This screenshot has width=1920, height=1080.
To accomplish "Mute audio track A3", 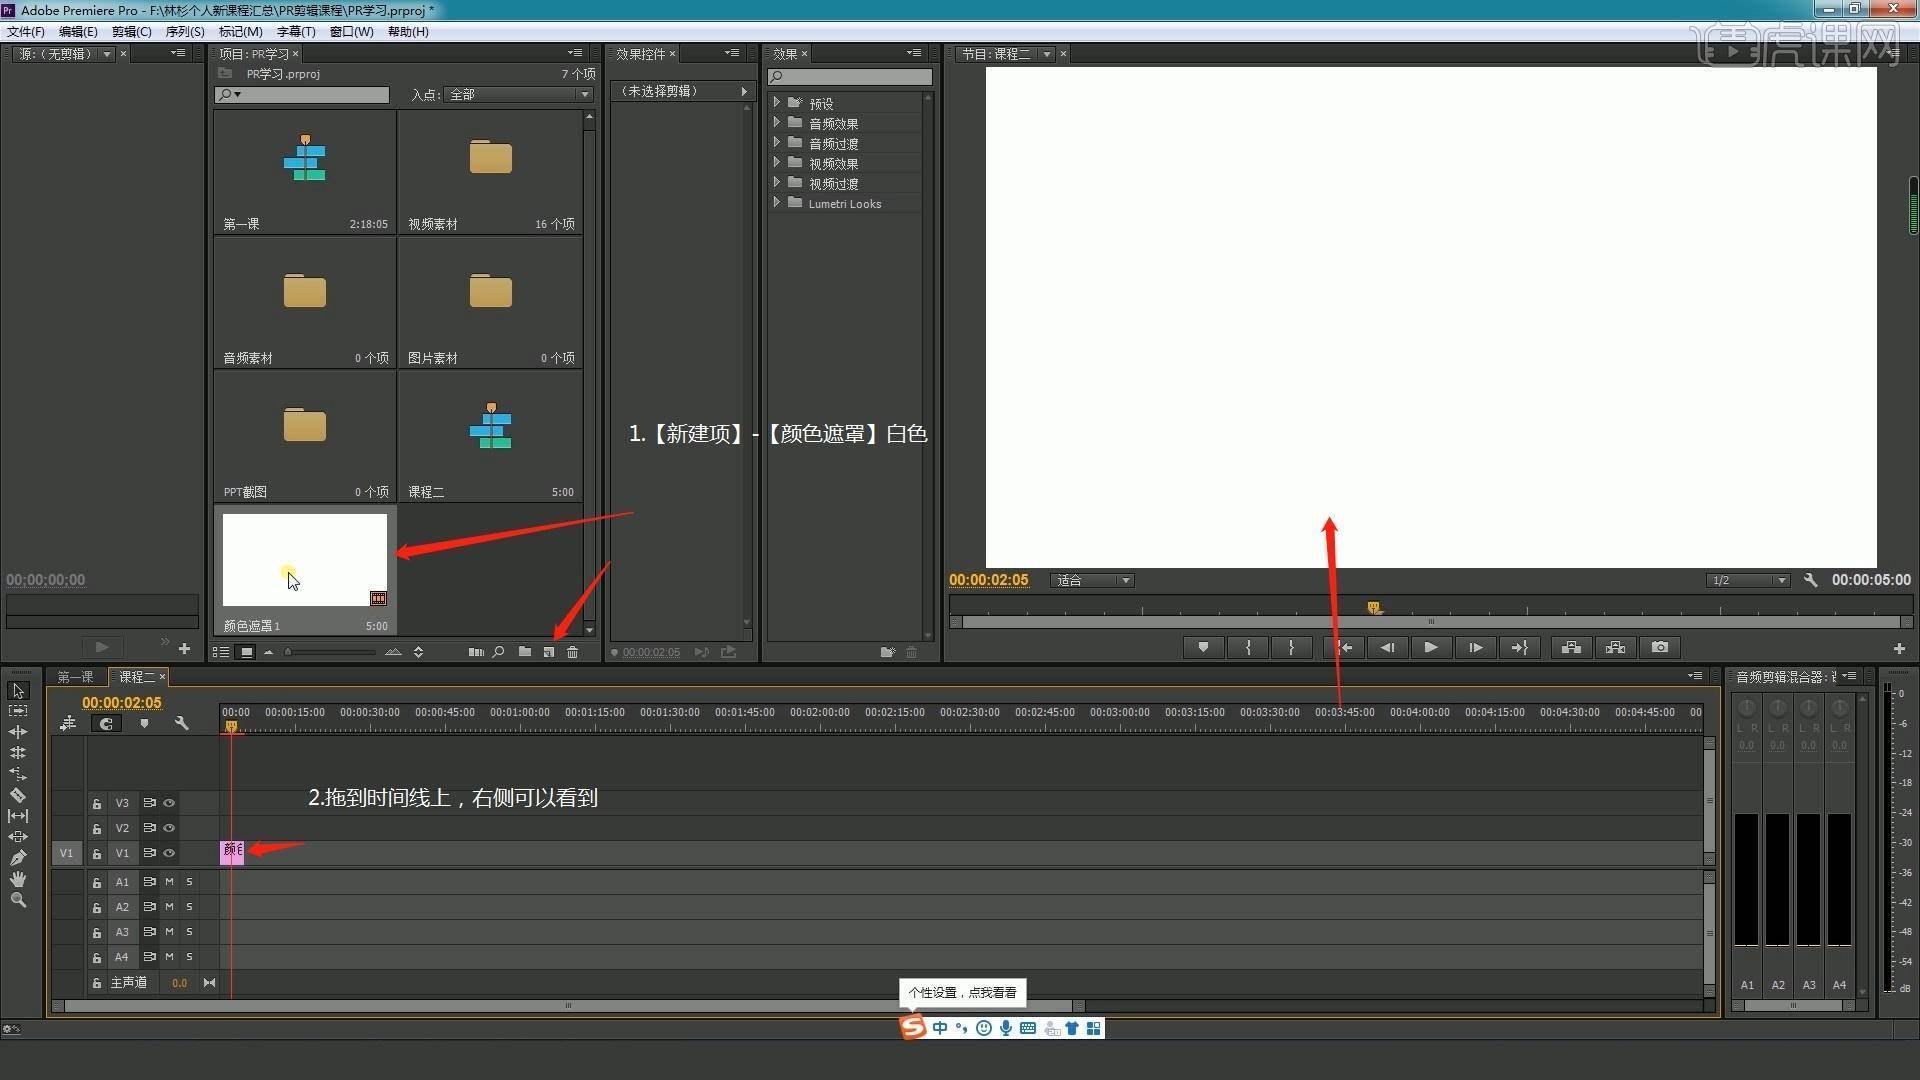I will [169, 932].
